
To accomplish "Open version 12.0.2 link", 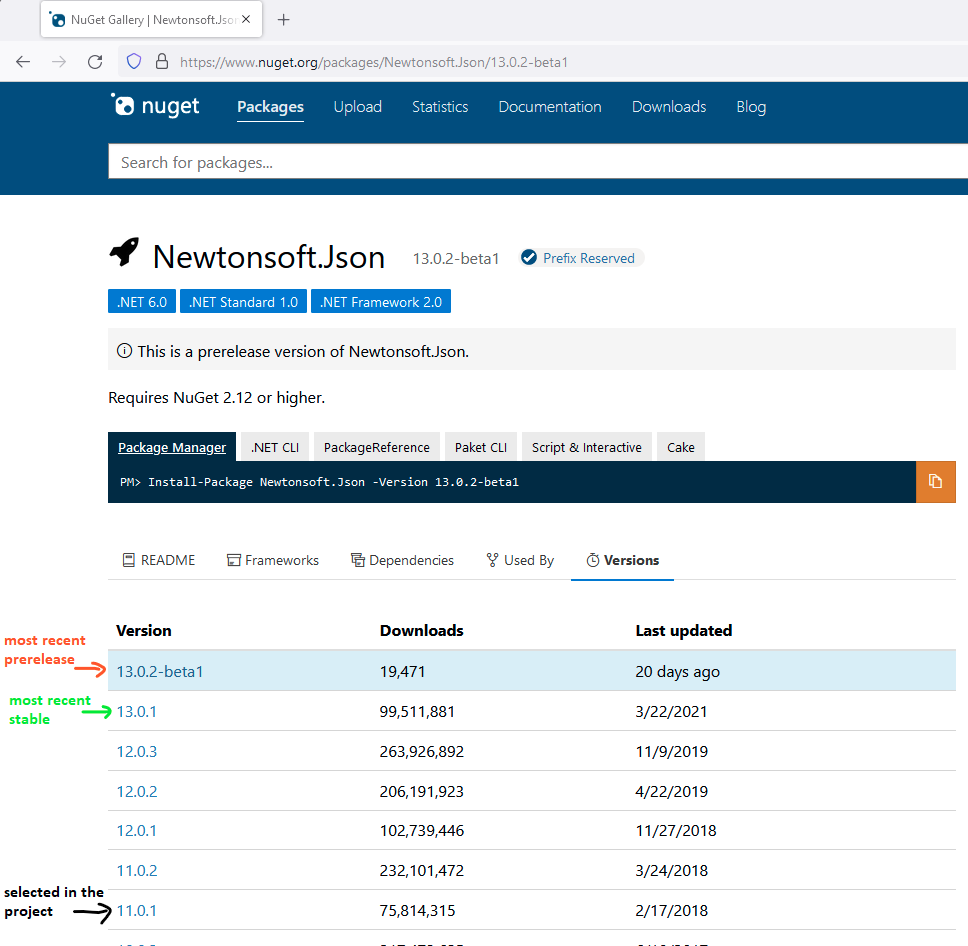I will (136, 791).
